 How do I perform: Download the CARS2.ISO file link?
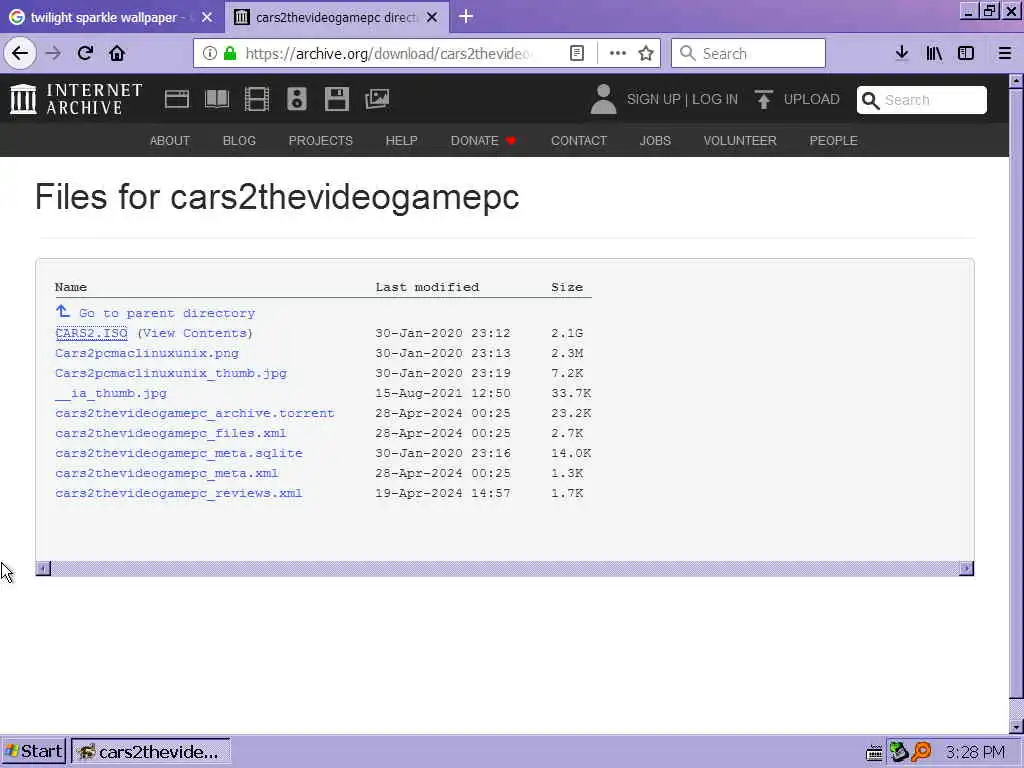click(x=91, y=333)
